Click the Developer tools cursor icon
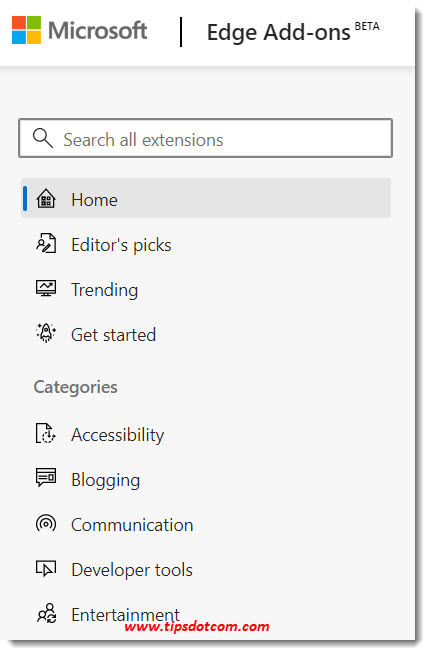 coord(46,569)
